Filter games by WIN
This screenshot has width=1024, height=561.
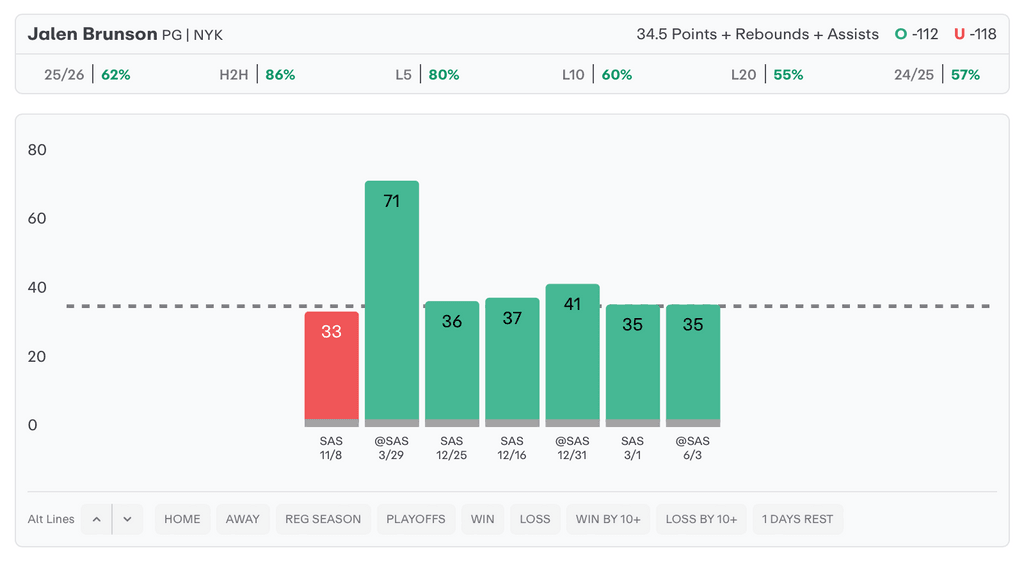click(x=483, y=519)
